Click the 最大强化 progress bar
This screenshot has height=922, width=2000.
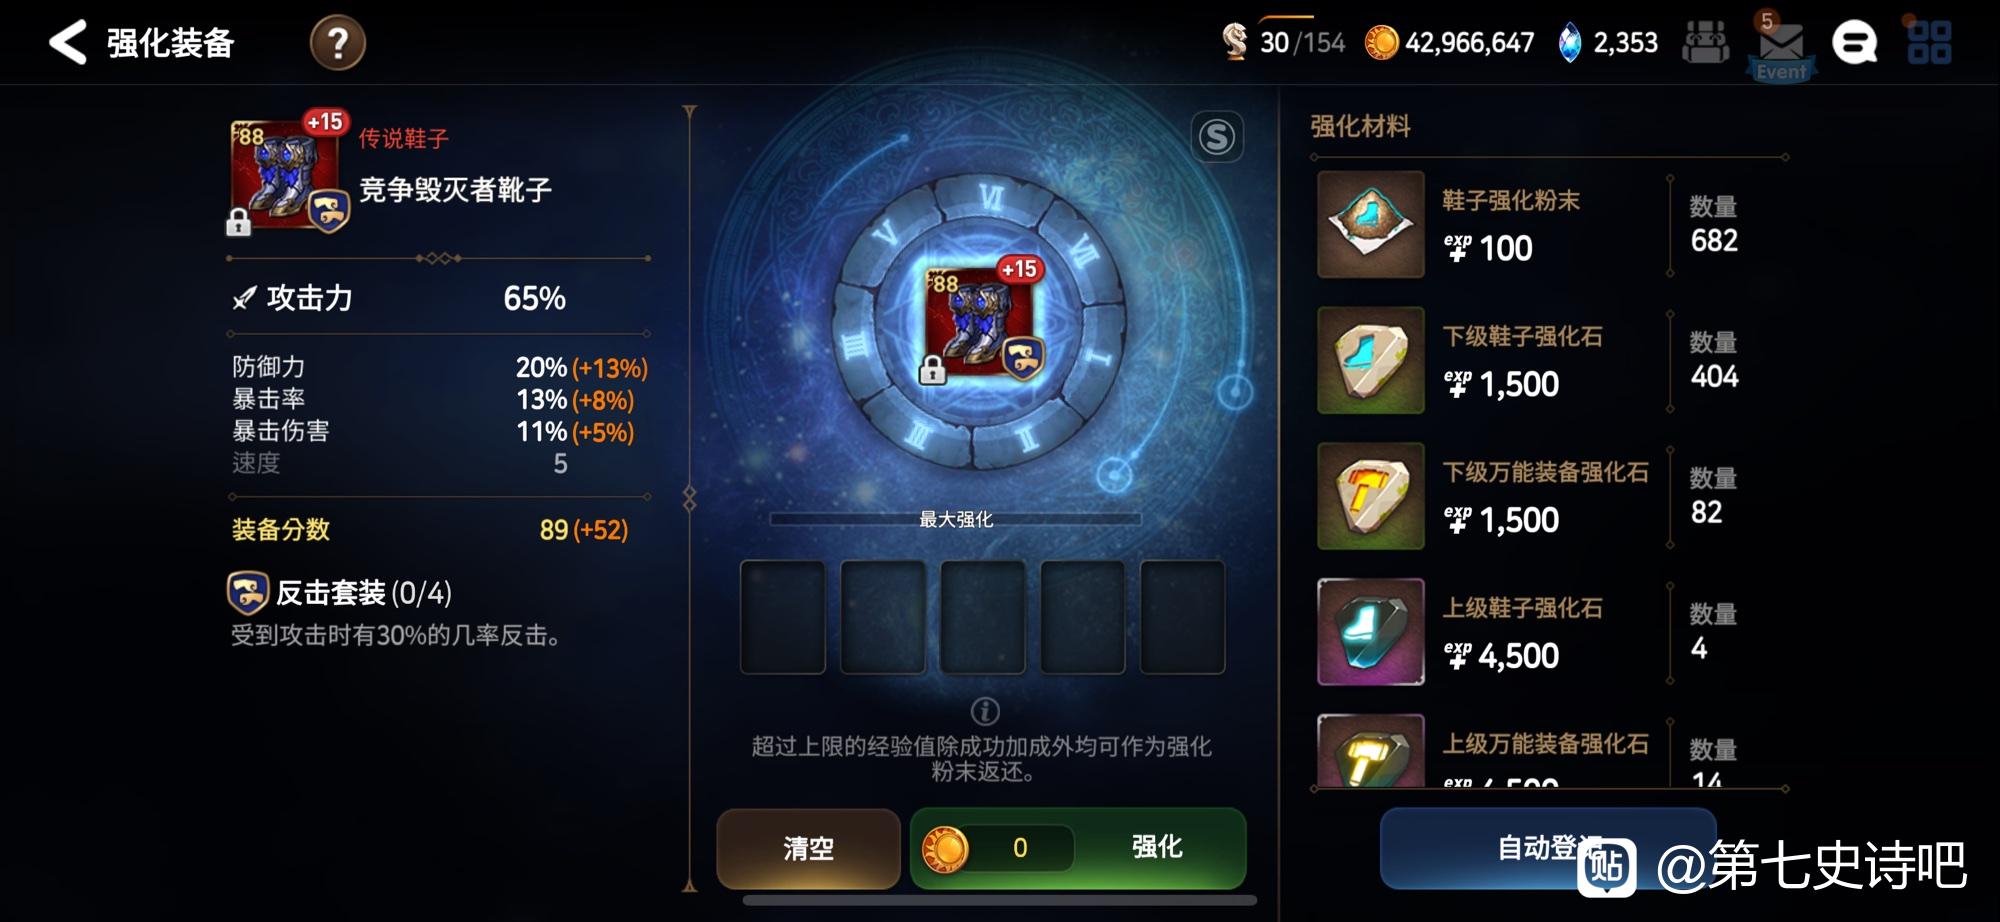click(955, 519)
